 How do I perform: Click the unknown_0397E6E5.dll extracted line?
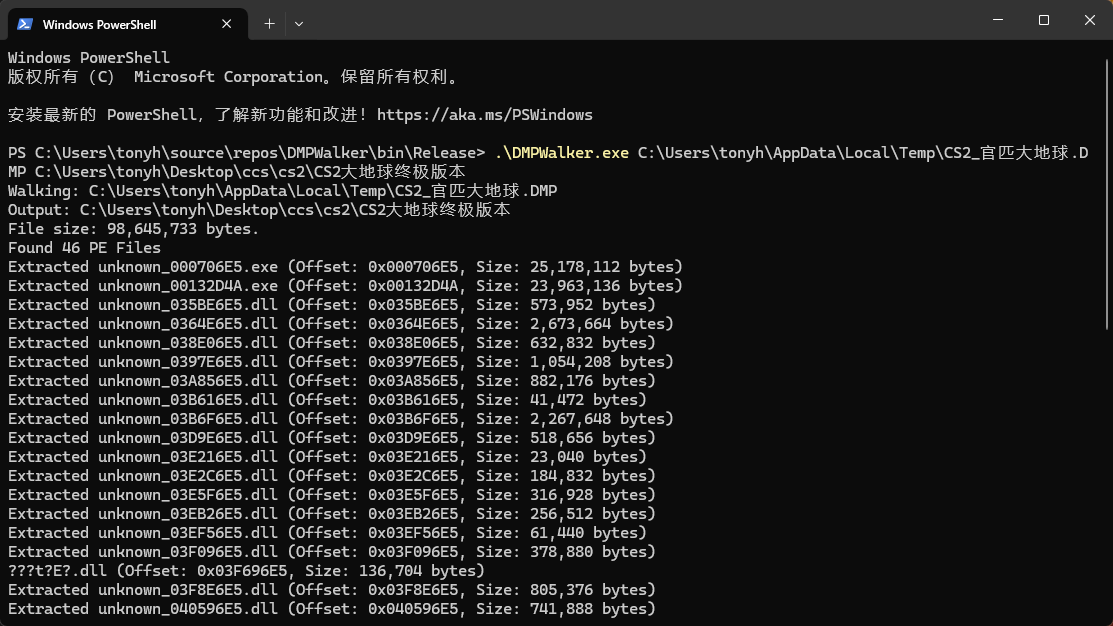341,362
